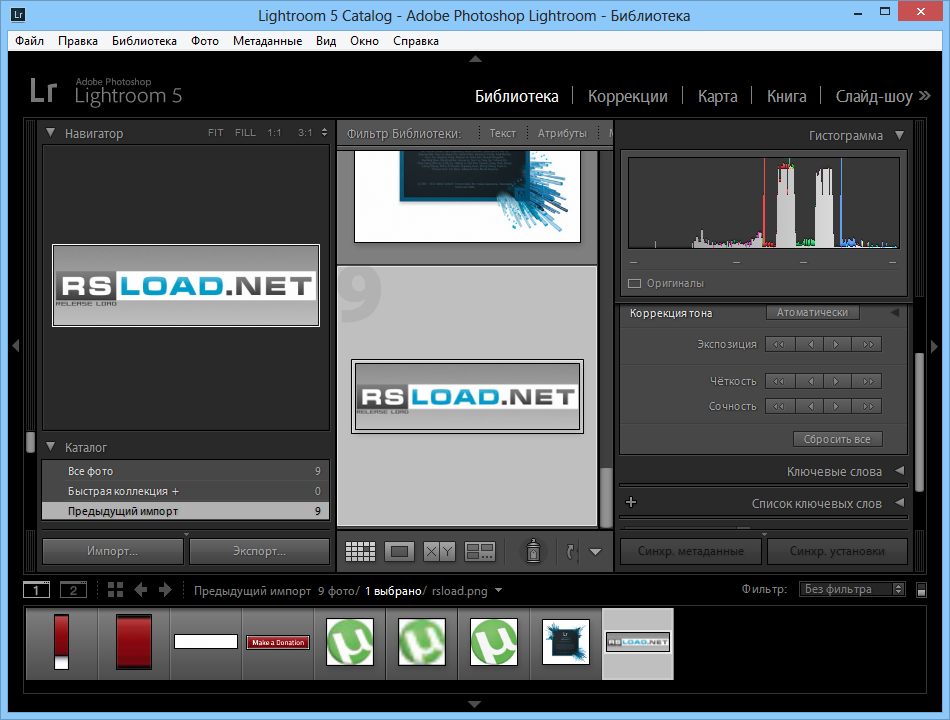950x720 pixels.
Task: Open the Survey view icon
Action: point(480,552)
